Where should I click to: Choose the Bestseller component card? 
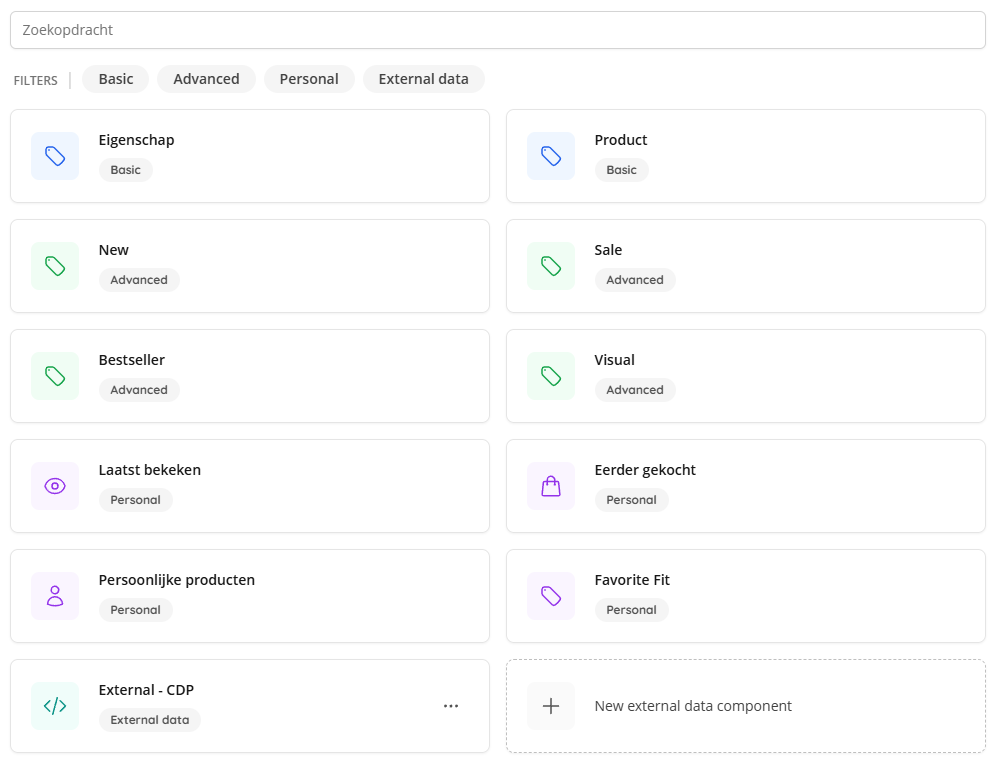[x=250, y=376]
